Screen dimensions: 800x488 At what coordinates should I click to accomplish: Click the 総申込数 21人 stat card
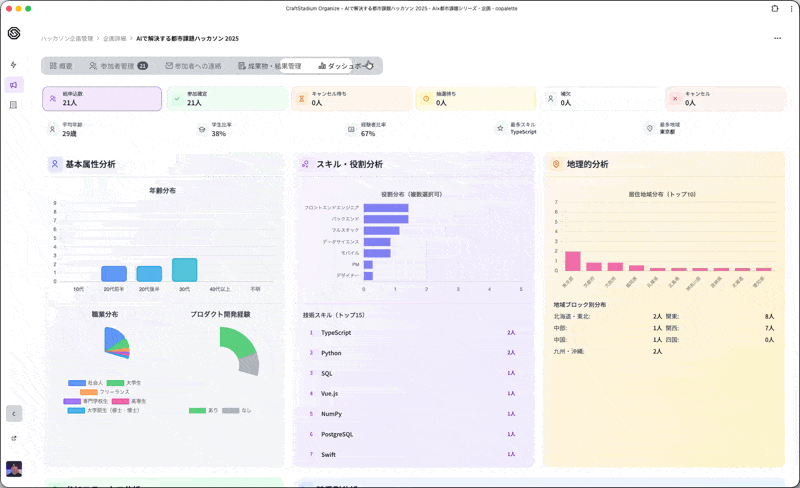point(102,98)
